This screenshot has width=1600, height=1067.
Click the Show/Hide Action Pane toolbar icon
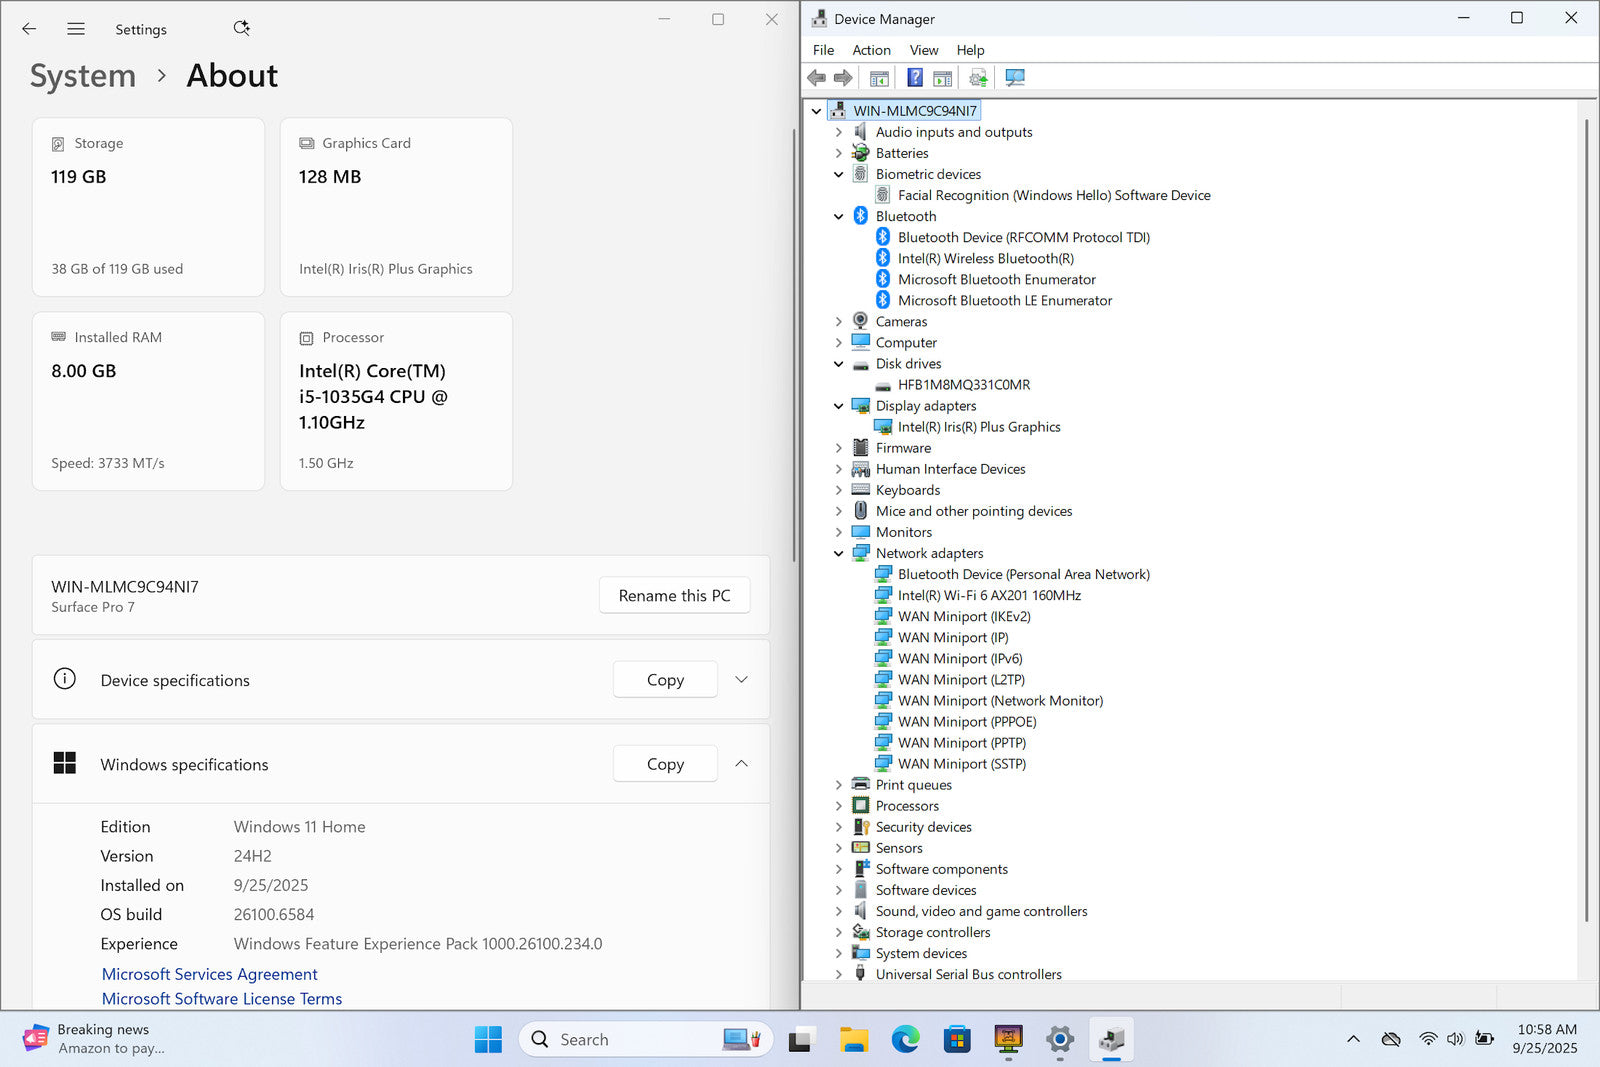(x=942, y=78)
